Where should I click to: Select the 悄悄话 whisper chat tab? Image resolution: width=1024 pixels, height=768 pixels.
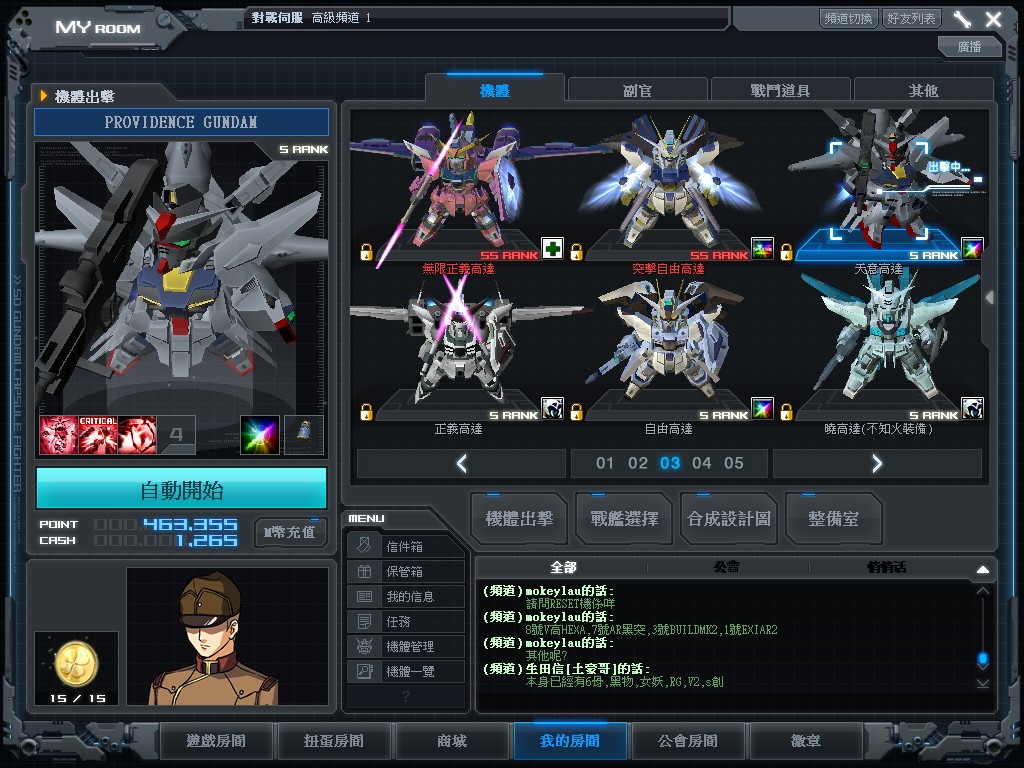click(886, 567)
